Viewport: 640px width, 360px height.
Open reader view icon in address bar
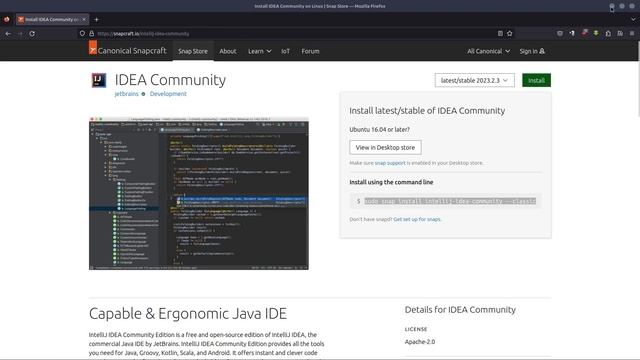(500, 33)
